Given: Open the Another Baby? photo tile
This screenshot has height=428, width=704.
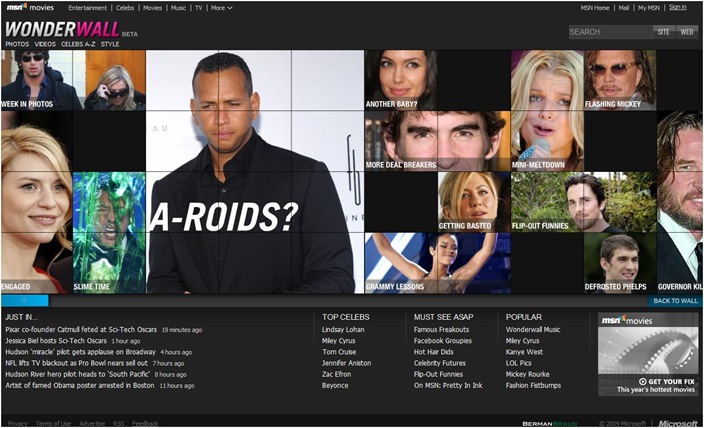Looking at the screenshot, I should 401,80.
